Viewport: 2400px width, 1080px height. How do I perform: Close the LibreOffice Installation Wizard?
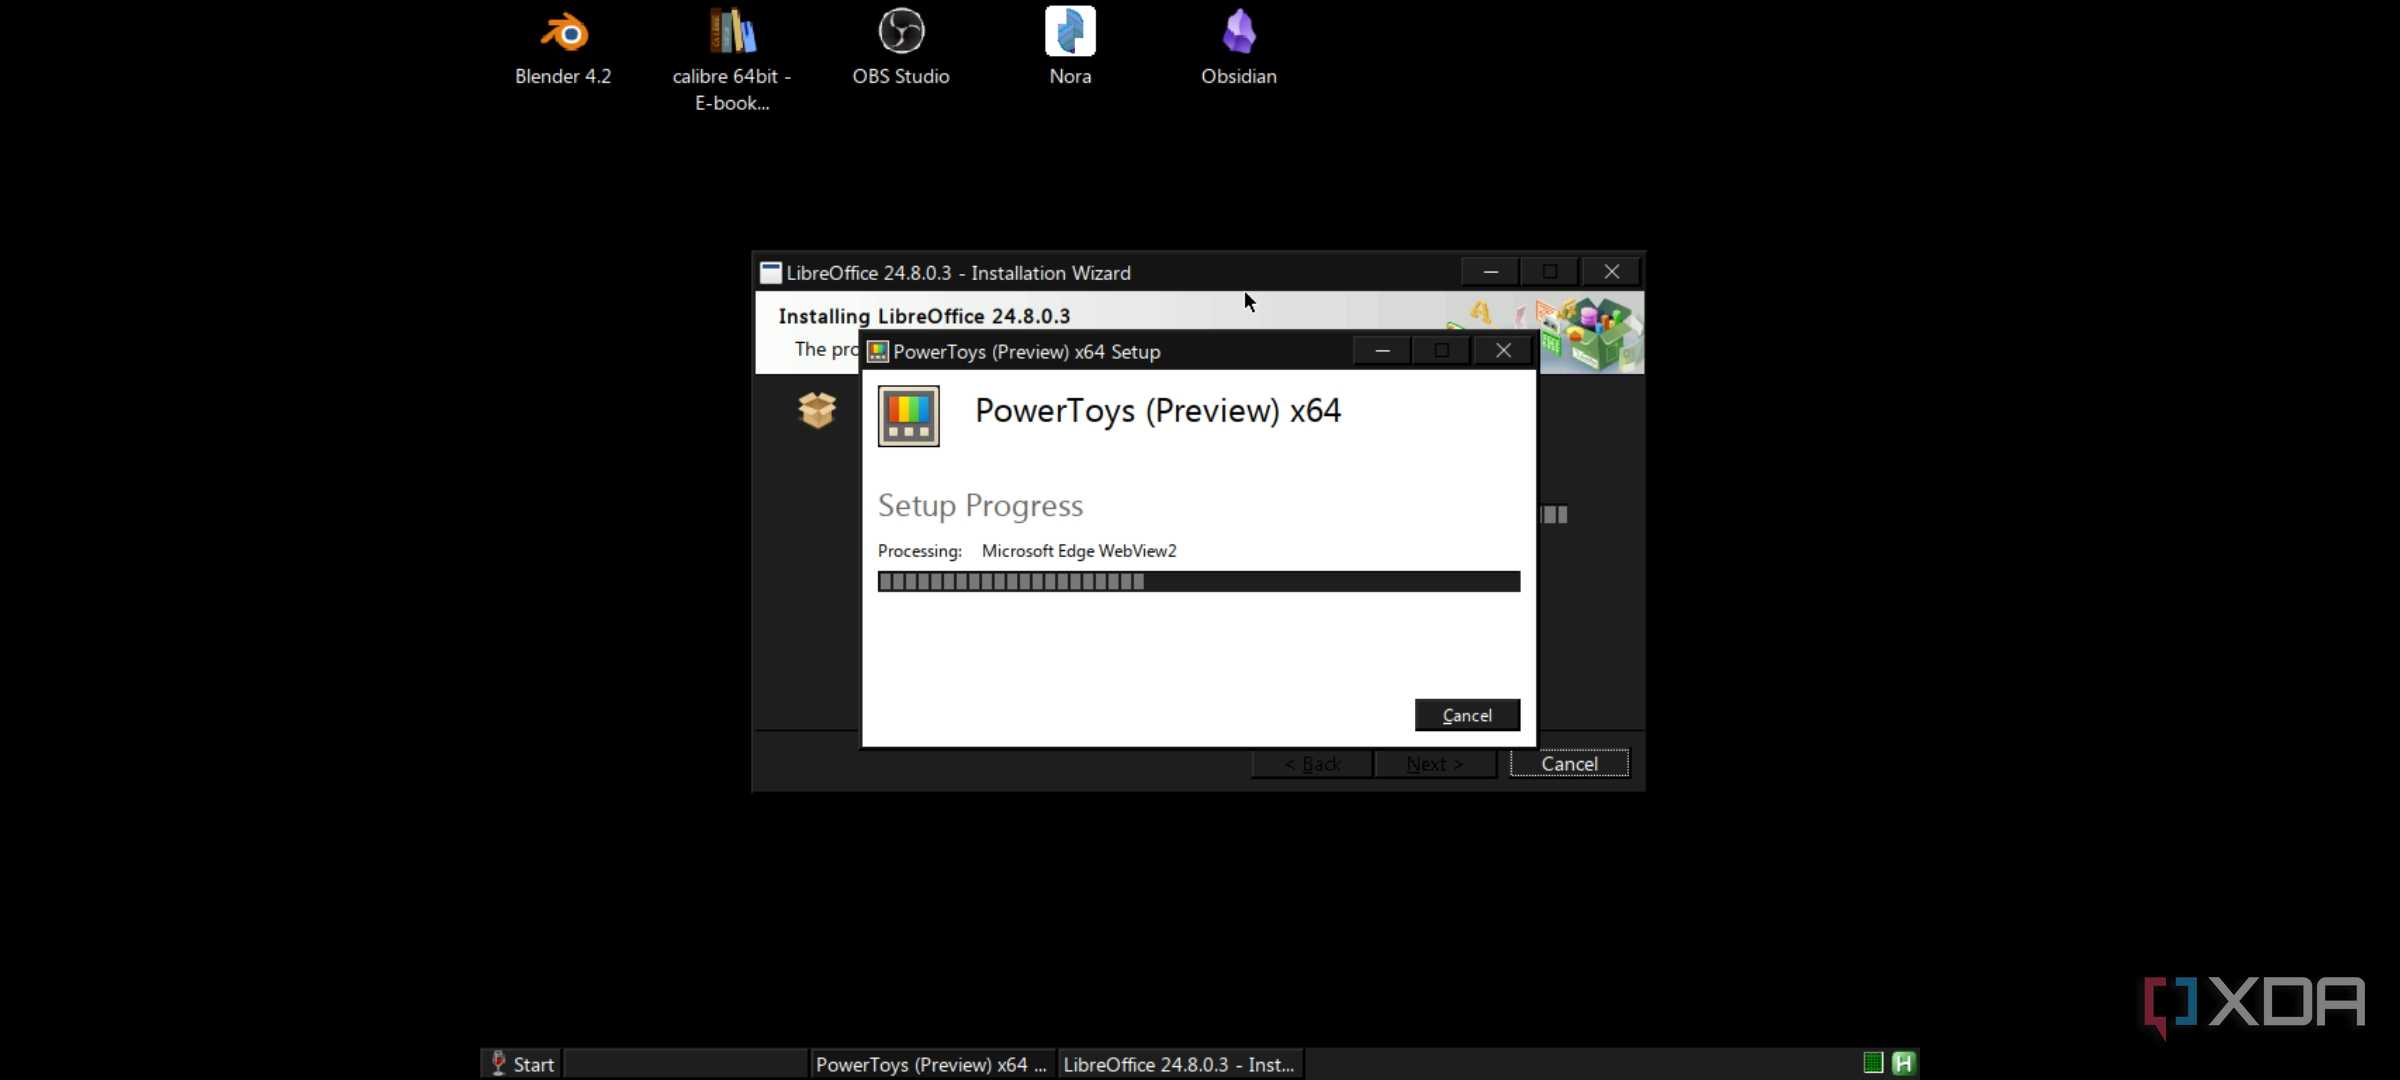point(1611,272)
